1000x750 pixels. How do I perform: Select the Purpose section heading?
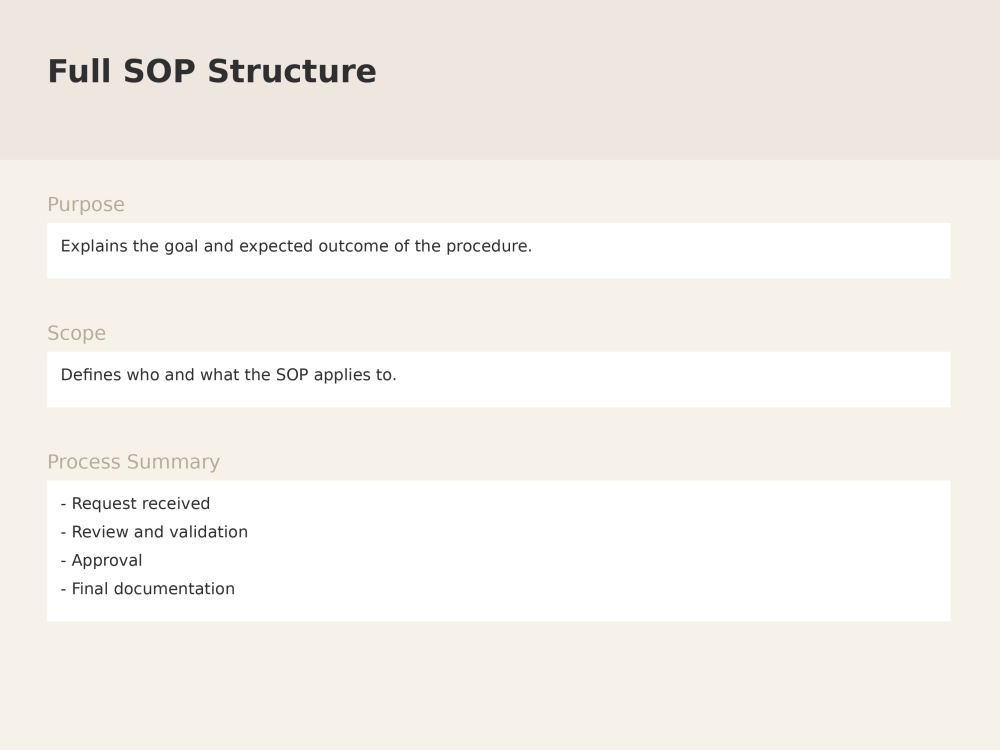(x=86, y=205)
